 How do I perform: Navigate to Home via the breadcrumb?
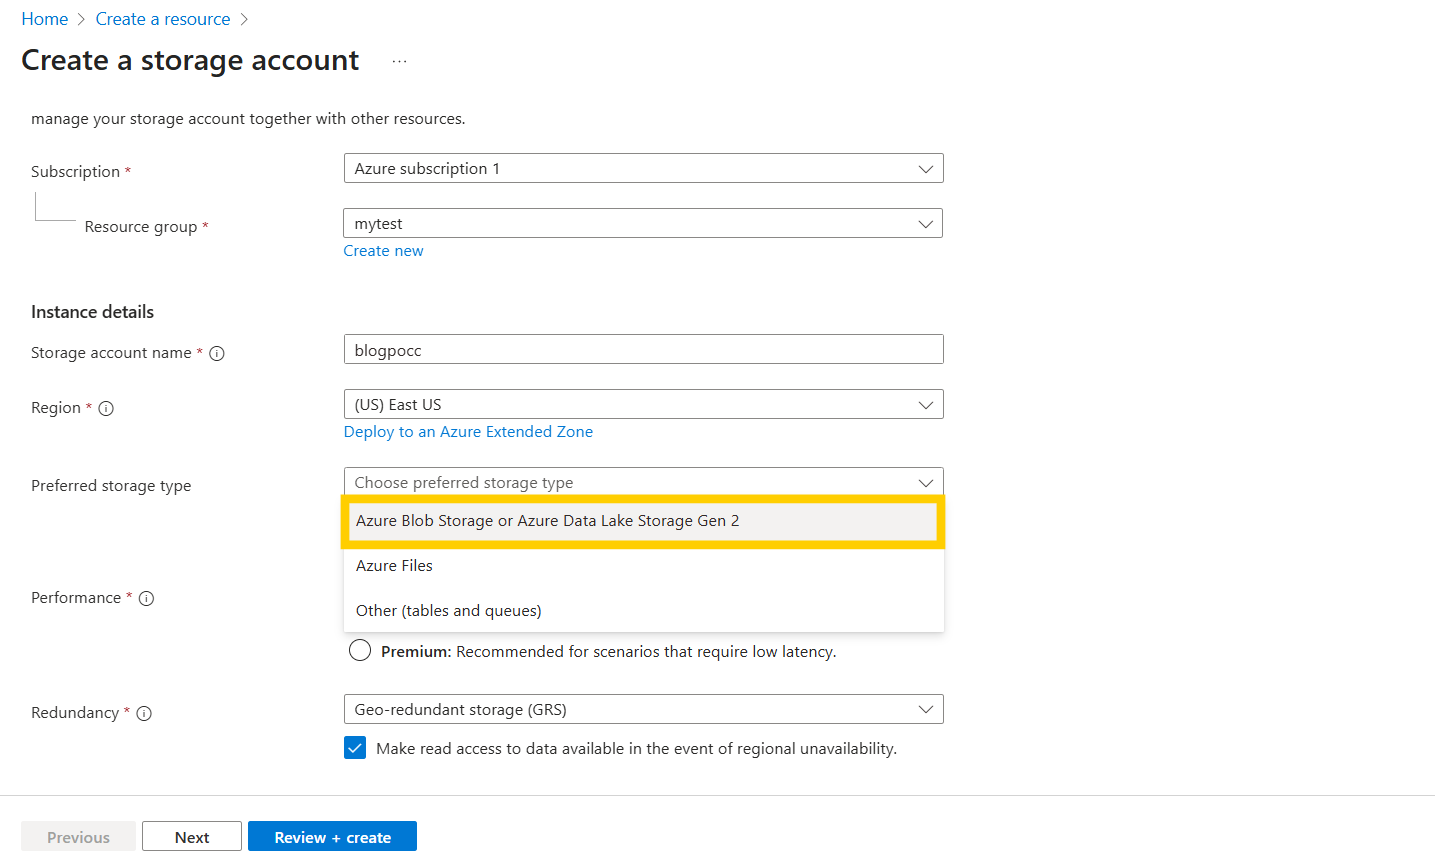point(45,18)
